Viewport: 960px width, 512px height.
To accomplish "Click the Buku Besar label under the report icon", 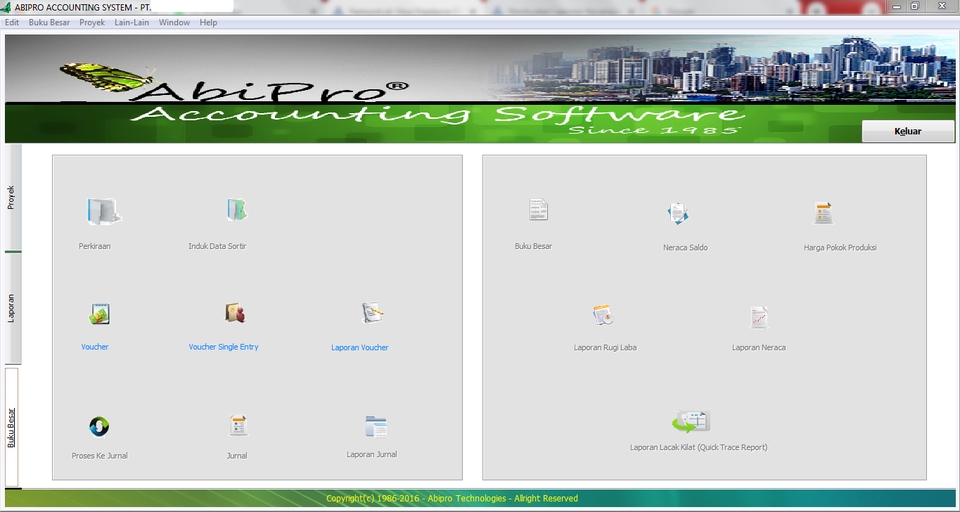I will (x=533, y=246).
